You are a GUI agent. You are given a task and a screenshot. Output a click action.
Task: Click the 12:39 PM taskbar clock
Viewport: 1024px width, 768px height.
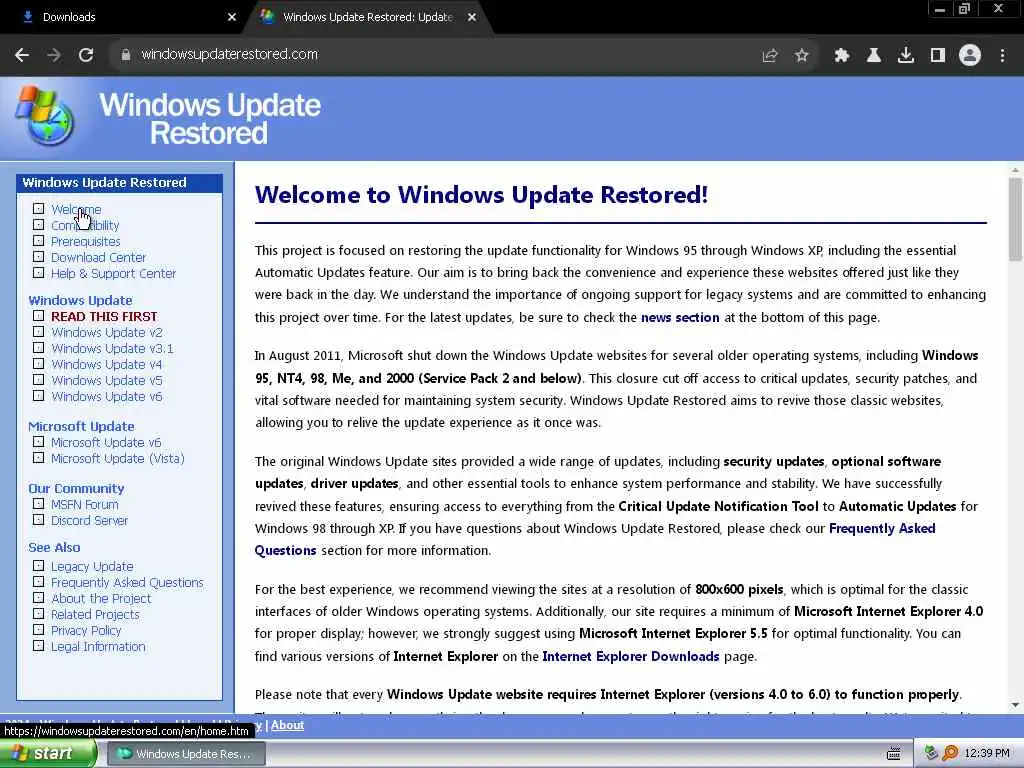tap(987, 754)
